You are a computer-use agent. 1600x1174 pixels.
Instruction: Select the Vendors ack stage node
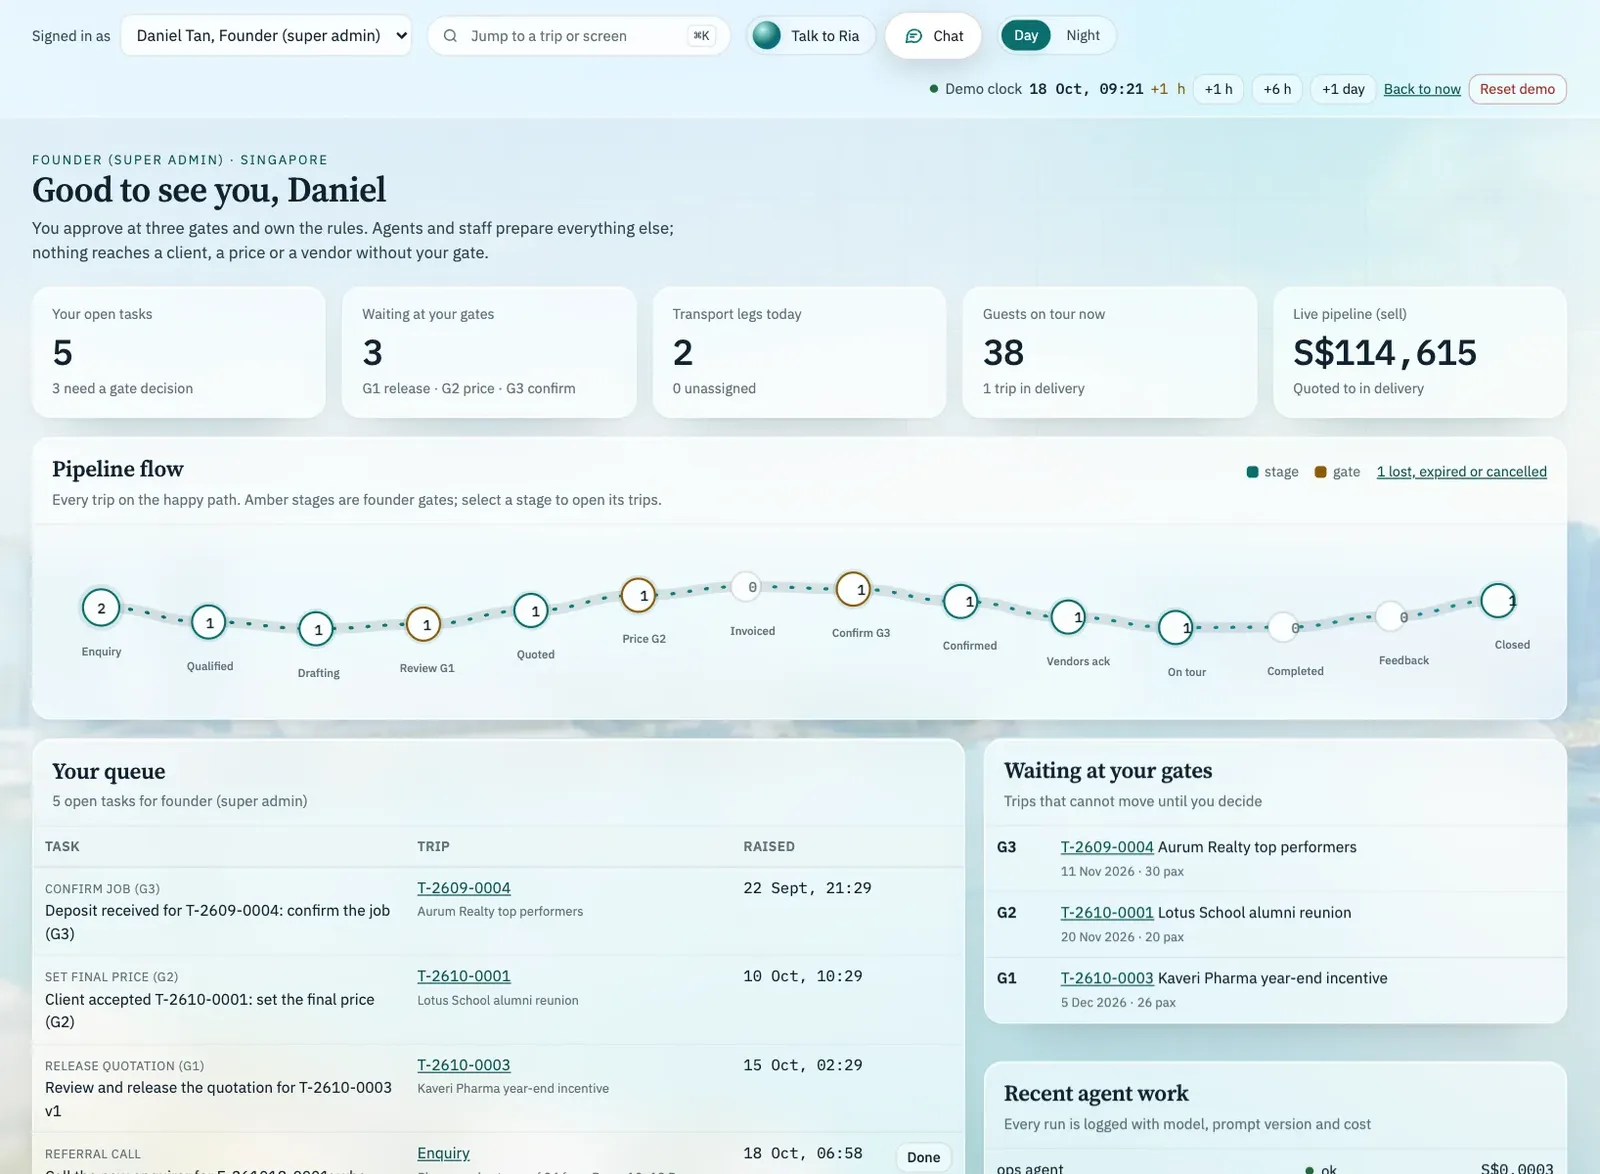coord(1068,617)
